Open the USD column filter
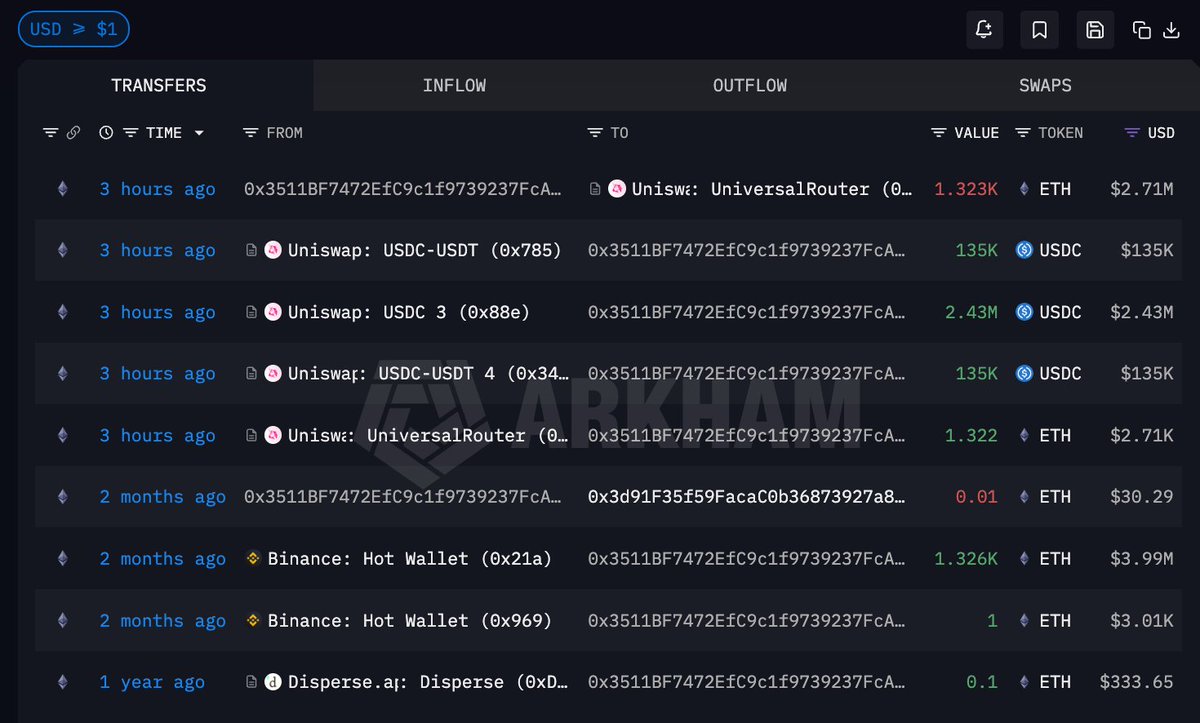The image size is (1200, 723). 1132,133
